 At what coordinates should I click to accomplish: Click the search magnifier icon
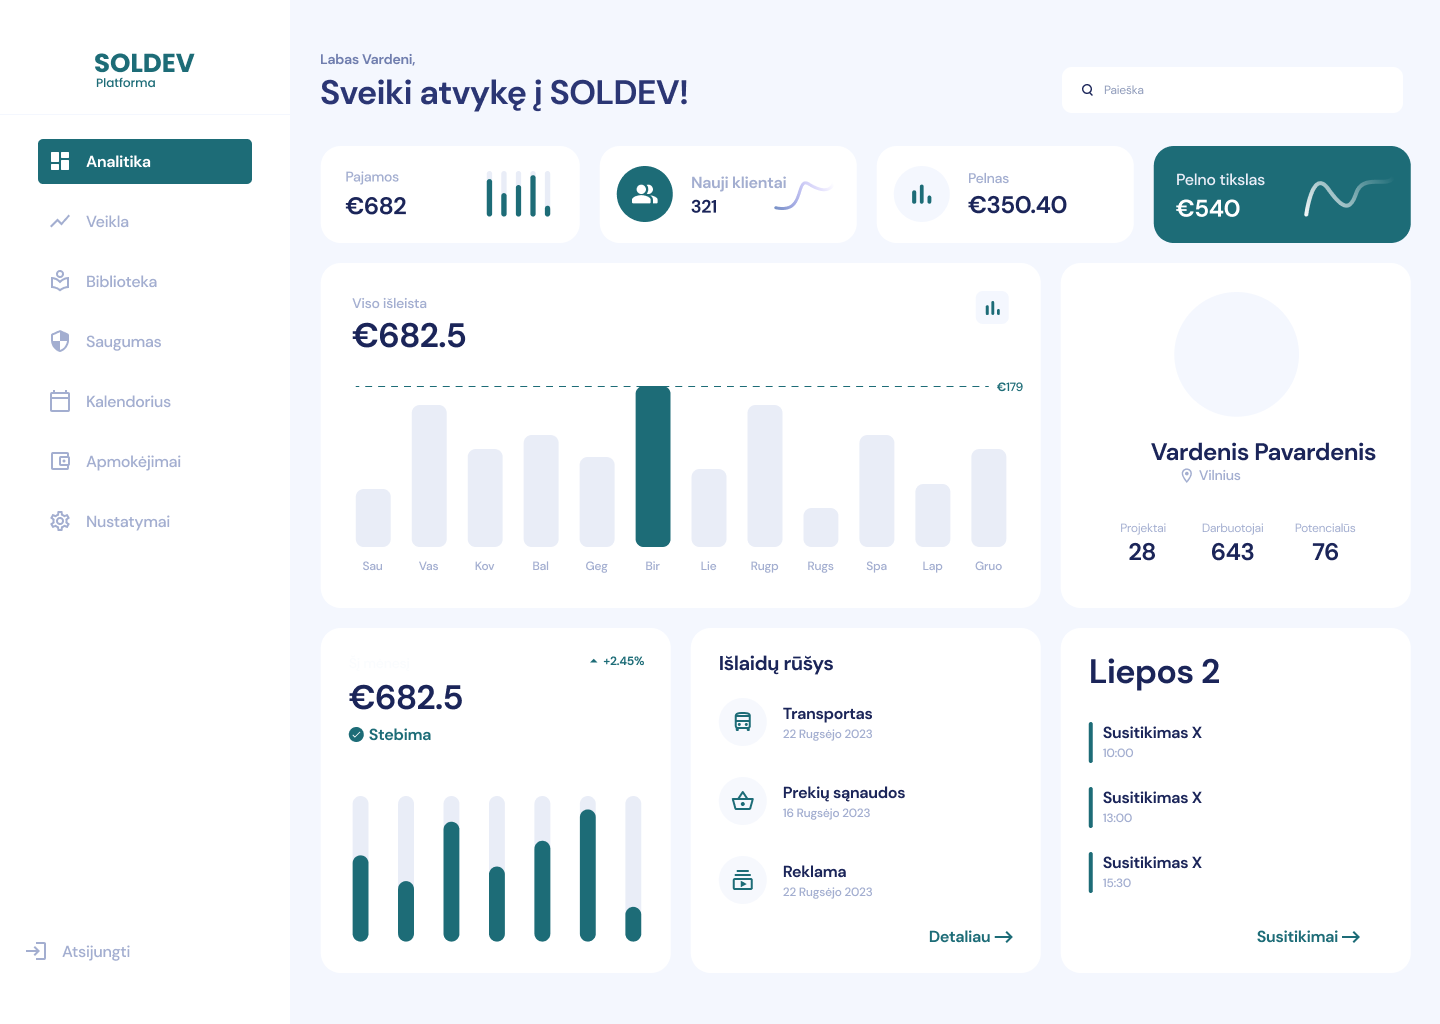click(1087, 90)
